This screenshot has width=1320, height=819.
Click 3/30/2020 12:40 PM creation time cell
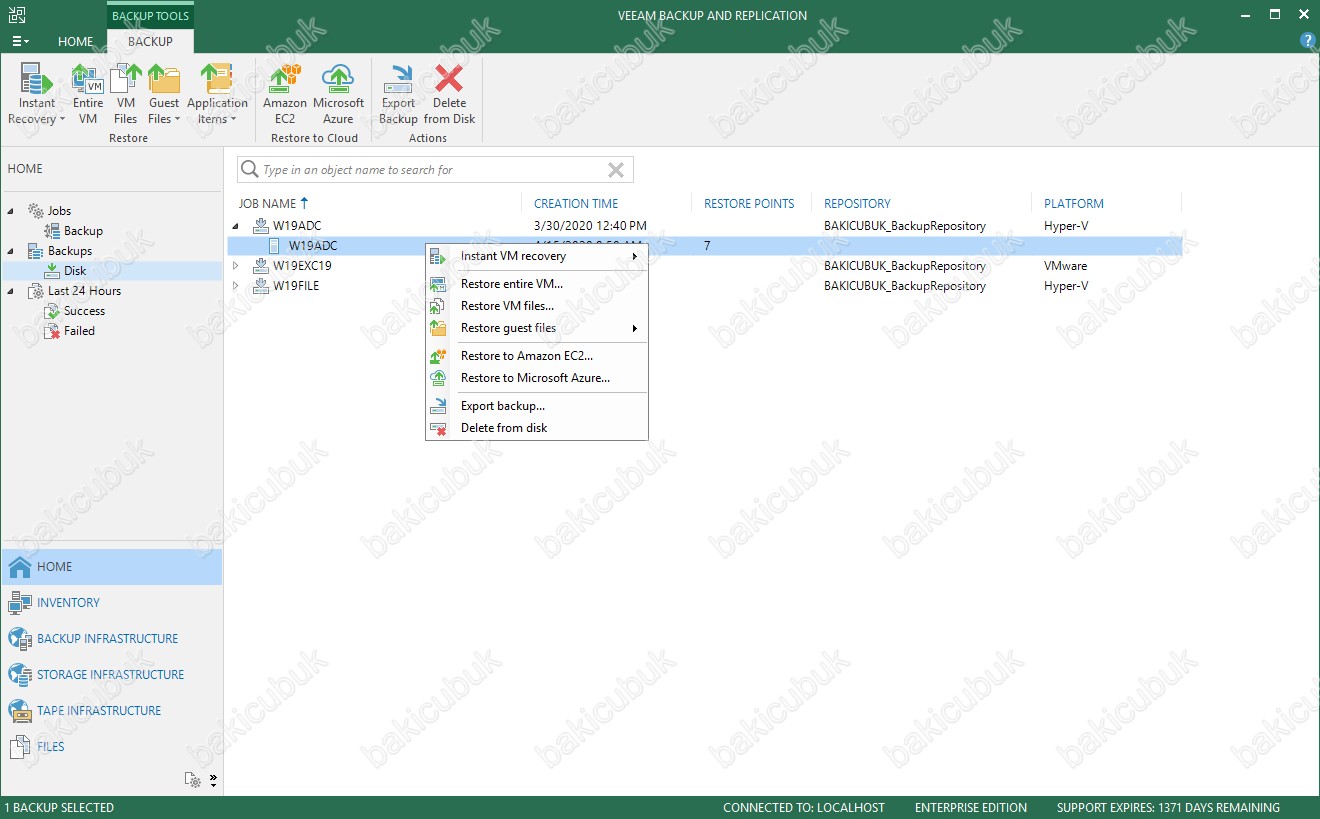coord(590,226)
